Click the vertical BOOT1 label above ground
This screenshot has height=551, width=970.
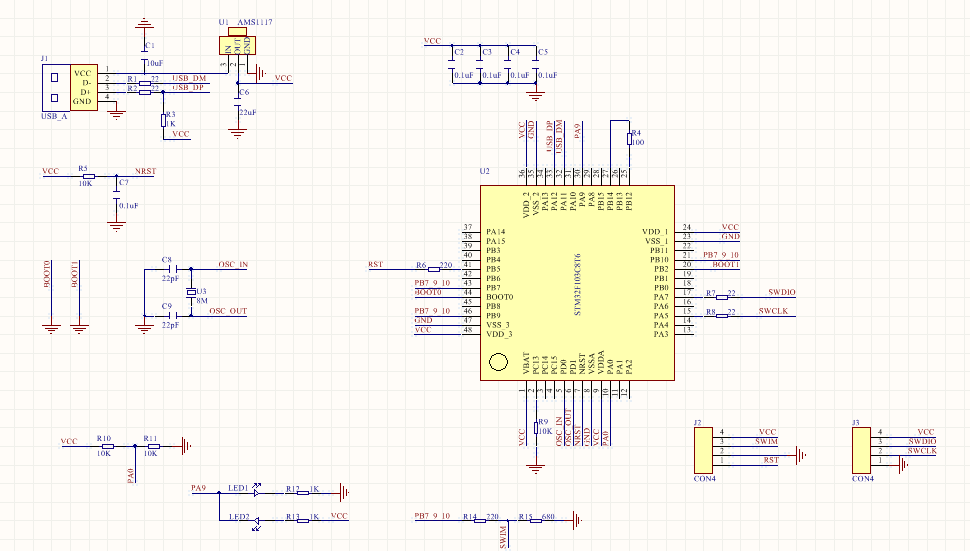[75, 274]
